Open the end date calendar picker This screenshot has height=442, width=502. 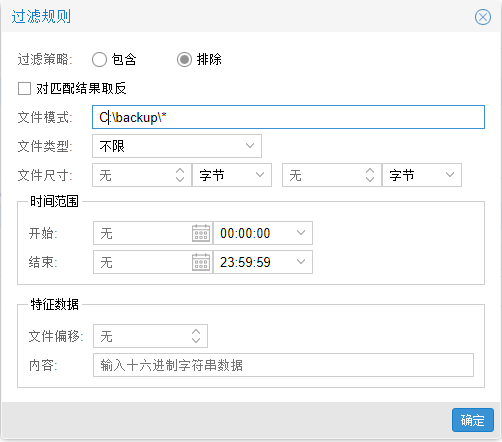(201, 262)
